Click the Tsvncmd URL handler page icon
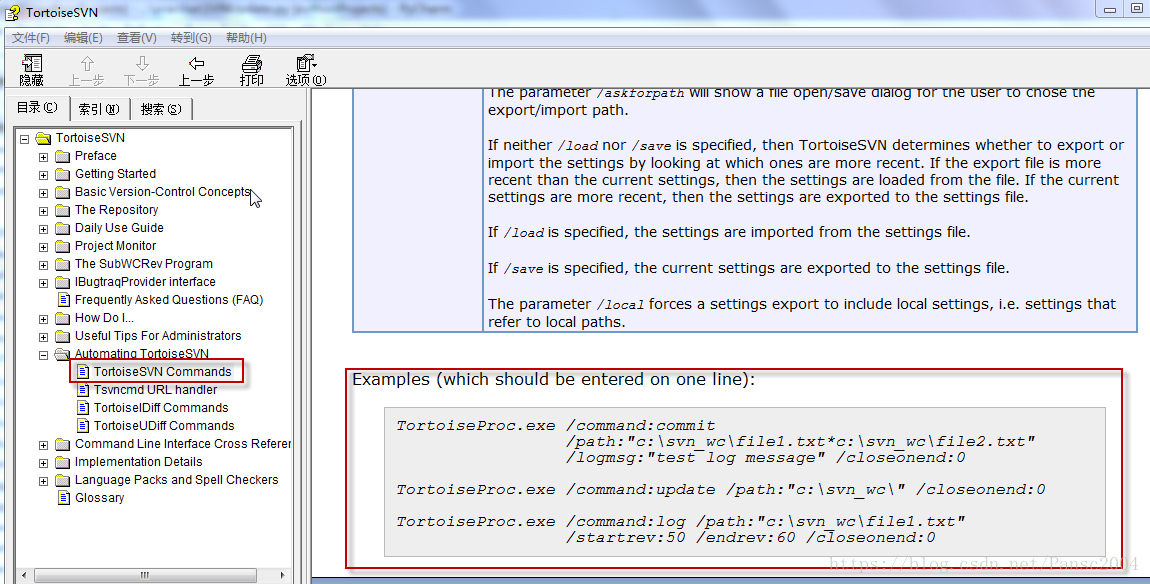The width and height of the screenshot is (1150, 584). 83,390
